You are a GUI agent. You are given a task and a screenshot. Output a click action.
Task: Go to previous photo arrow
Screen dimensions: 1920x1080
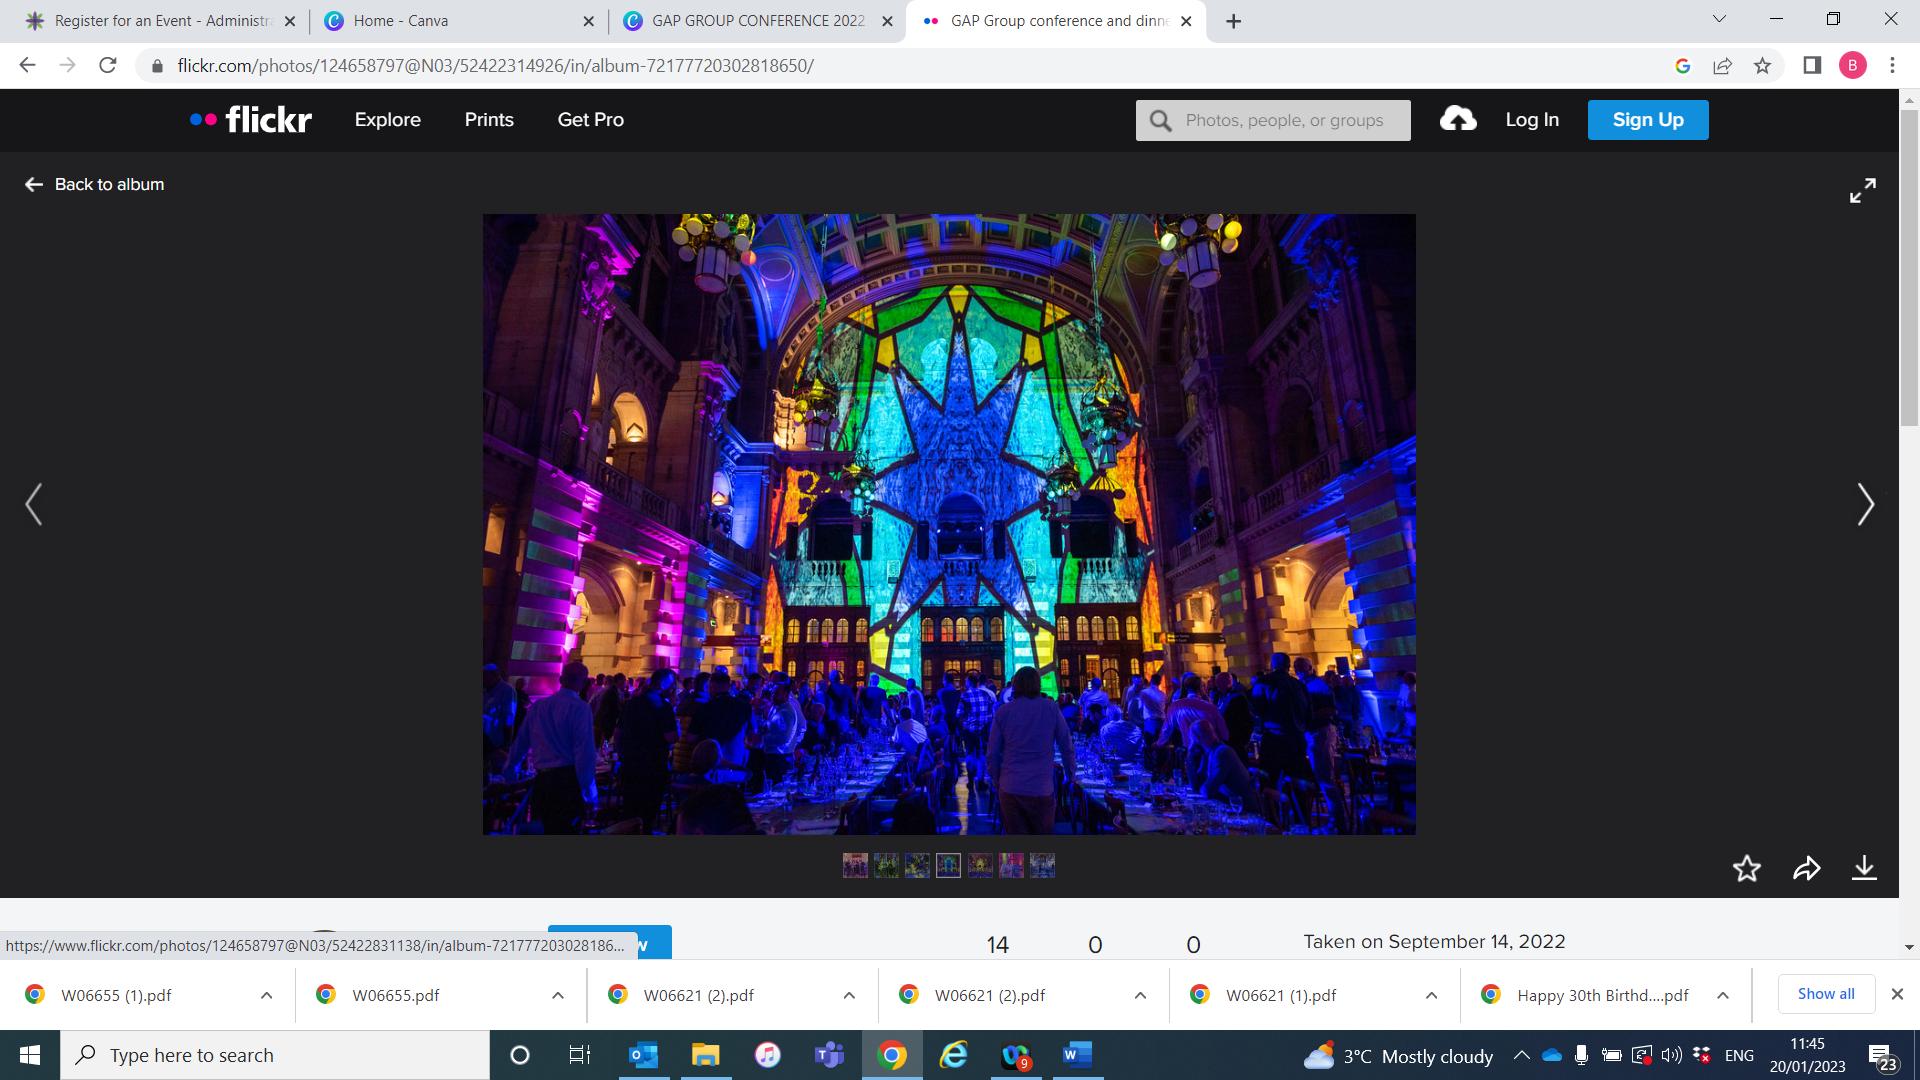point(34,504)
